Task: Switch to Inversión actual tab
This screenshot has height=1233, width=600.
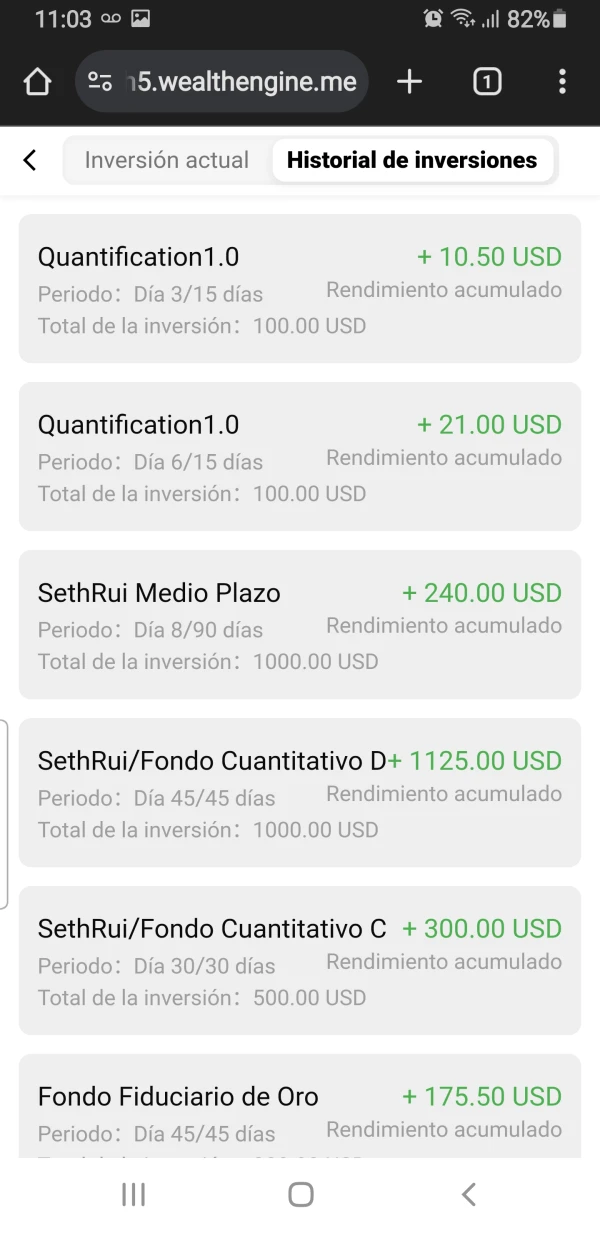Action: [x=167, y=160]
